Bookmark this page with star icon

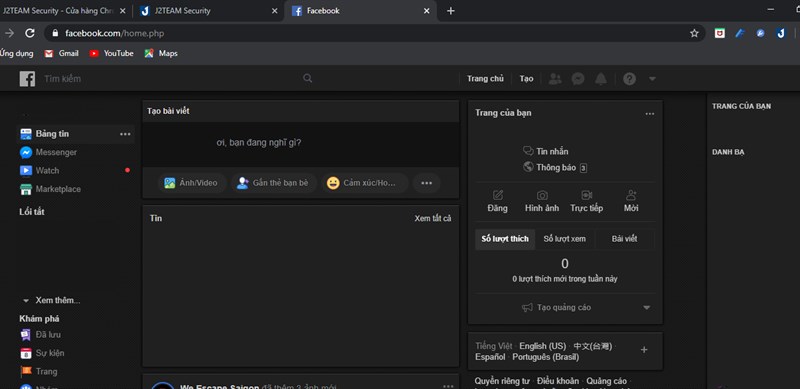[694, 33]
